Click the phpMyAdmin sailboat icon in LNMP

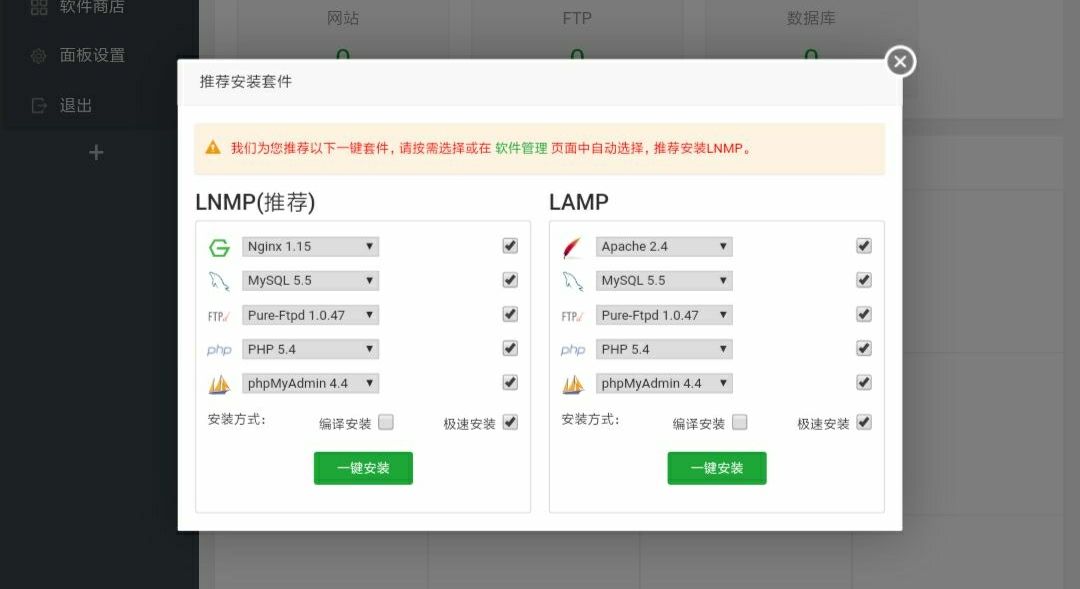pos(219,384)
